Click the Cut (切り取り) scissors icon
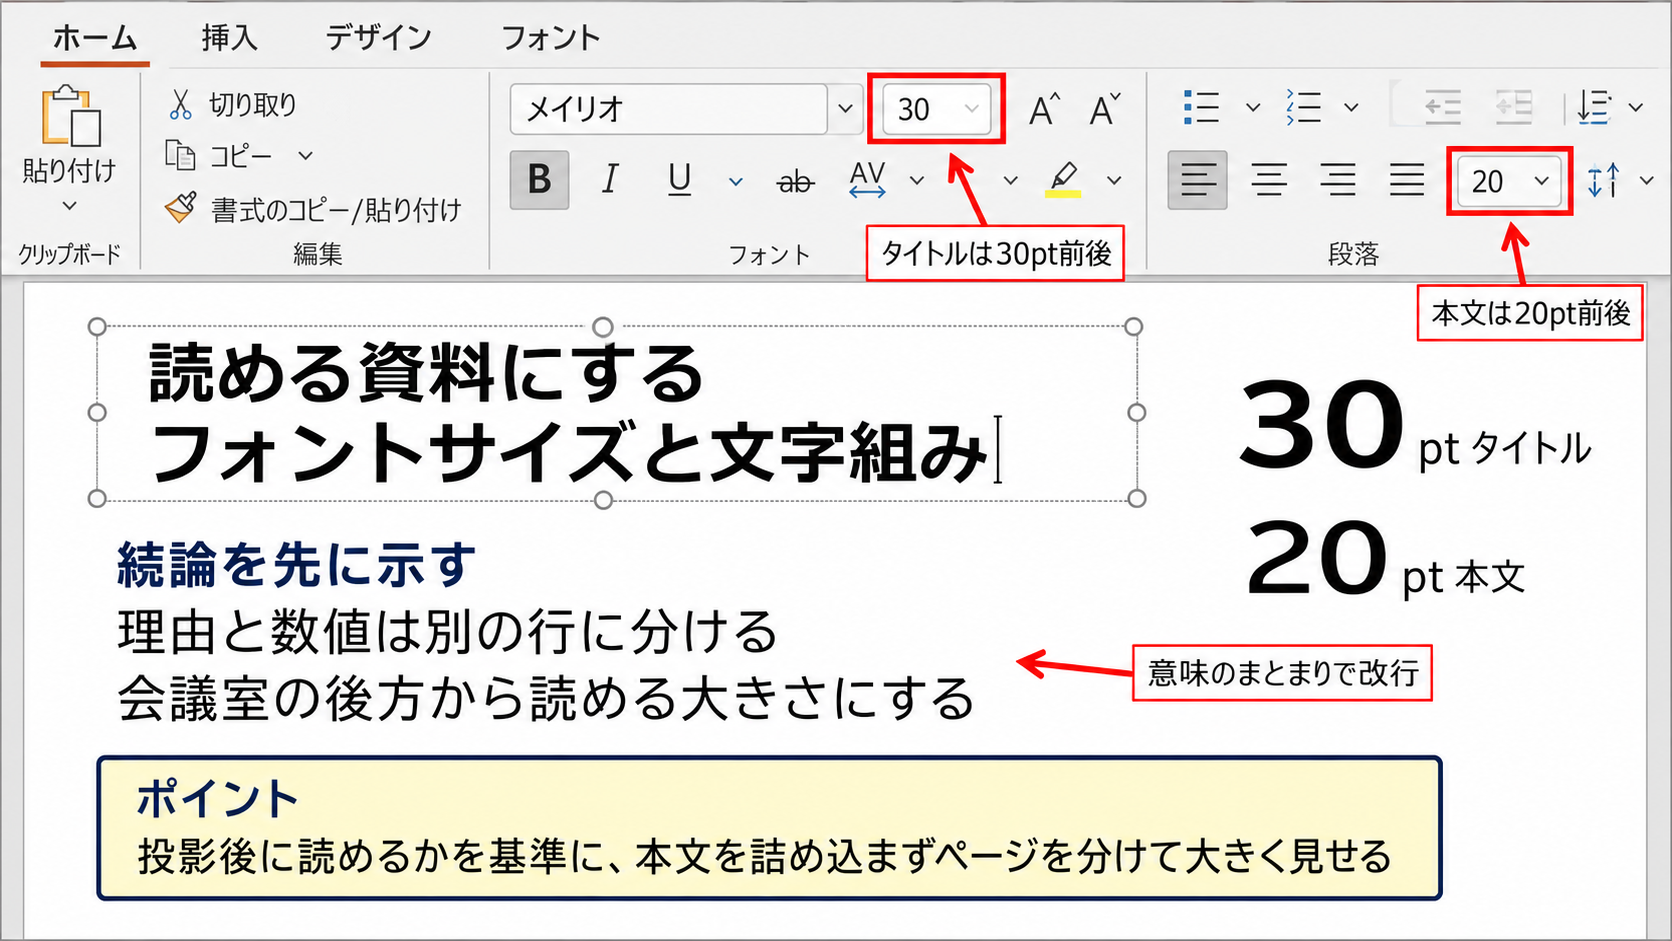 180,104
